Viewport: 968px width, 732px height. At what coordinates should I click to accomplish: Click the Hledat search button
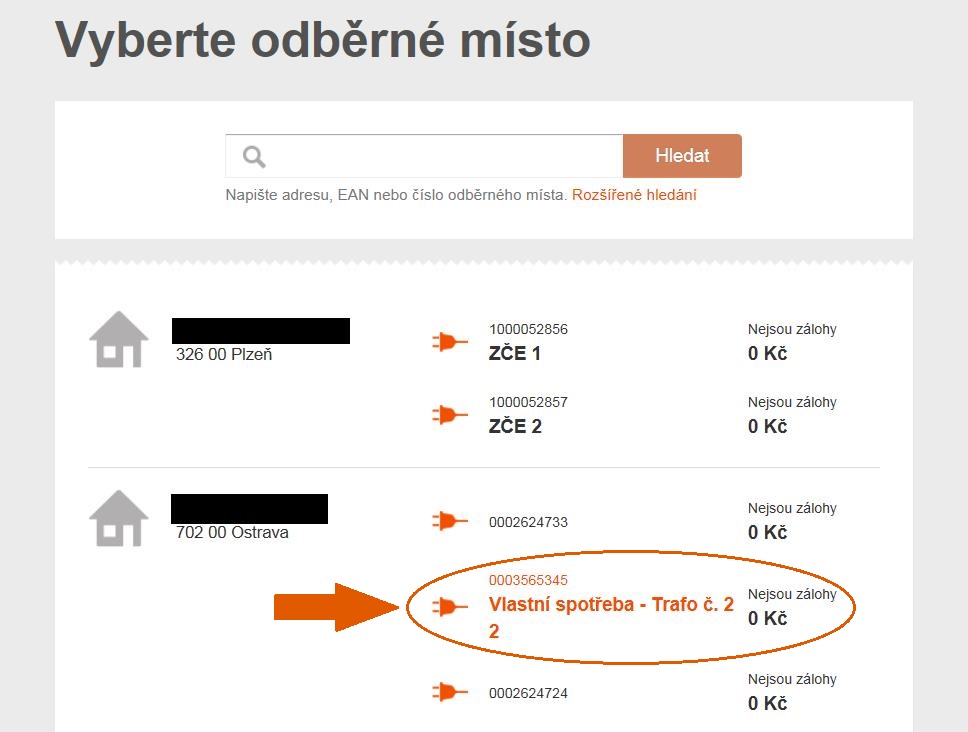(x=682, y=156)
